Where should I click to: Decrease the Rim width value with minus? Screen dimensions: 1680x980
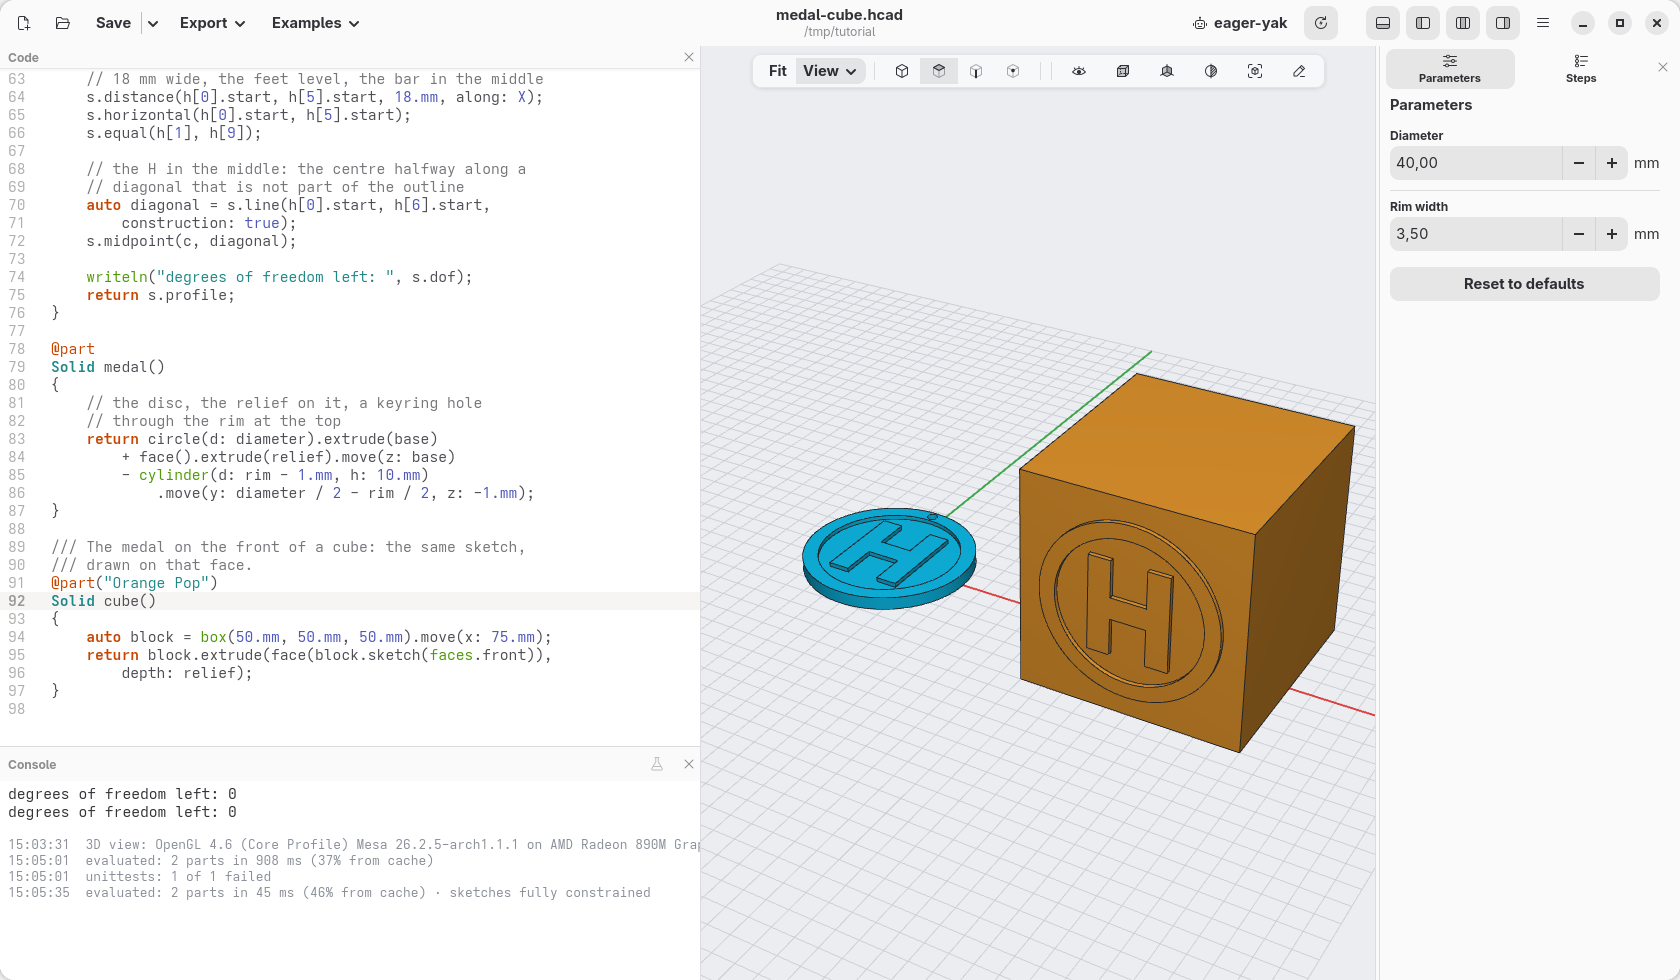pos(1579,234)
